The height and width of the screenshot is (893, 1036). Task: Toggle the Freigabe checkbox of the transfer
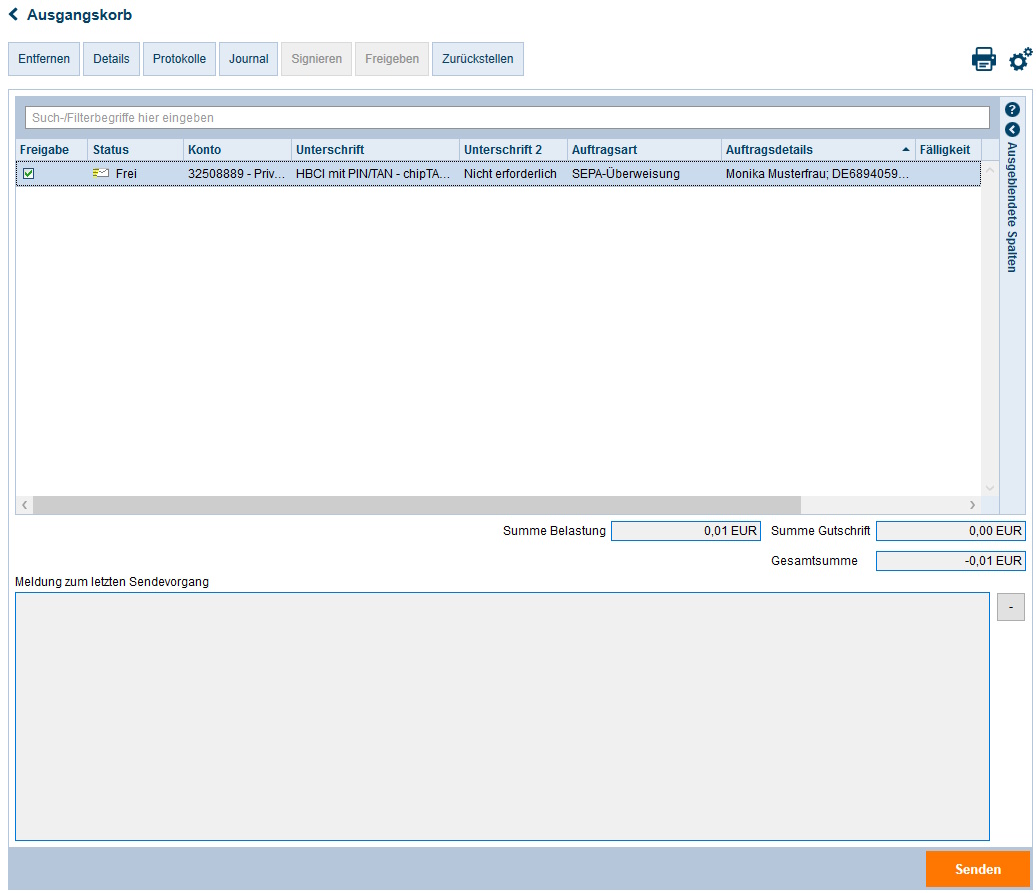pyautogui.click(x=28, y=174)
